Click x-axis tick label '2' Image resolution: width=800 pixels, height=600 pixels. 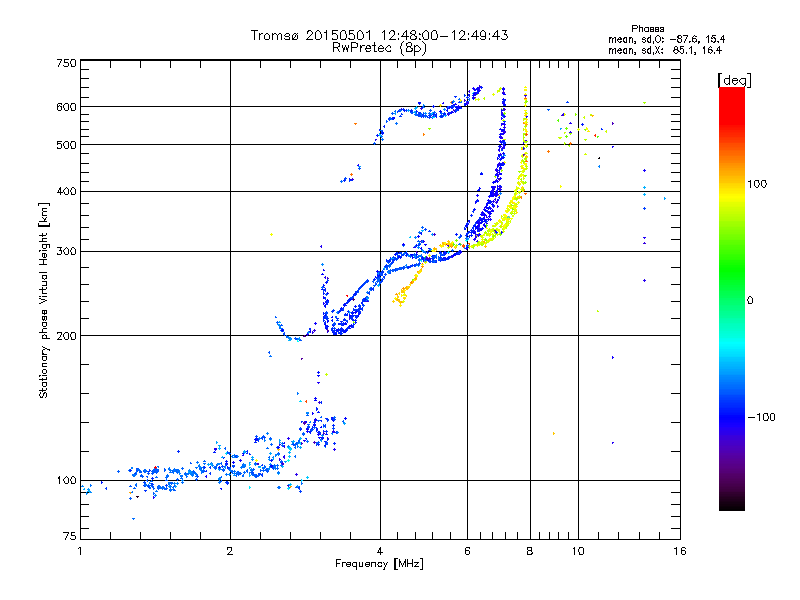point(230,551)
